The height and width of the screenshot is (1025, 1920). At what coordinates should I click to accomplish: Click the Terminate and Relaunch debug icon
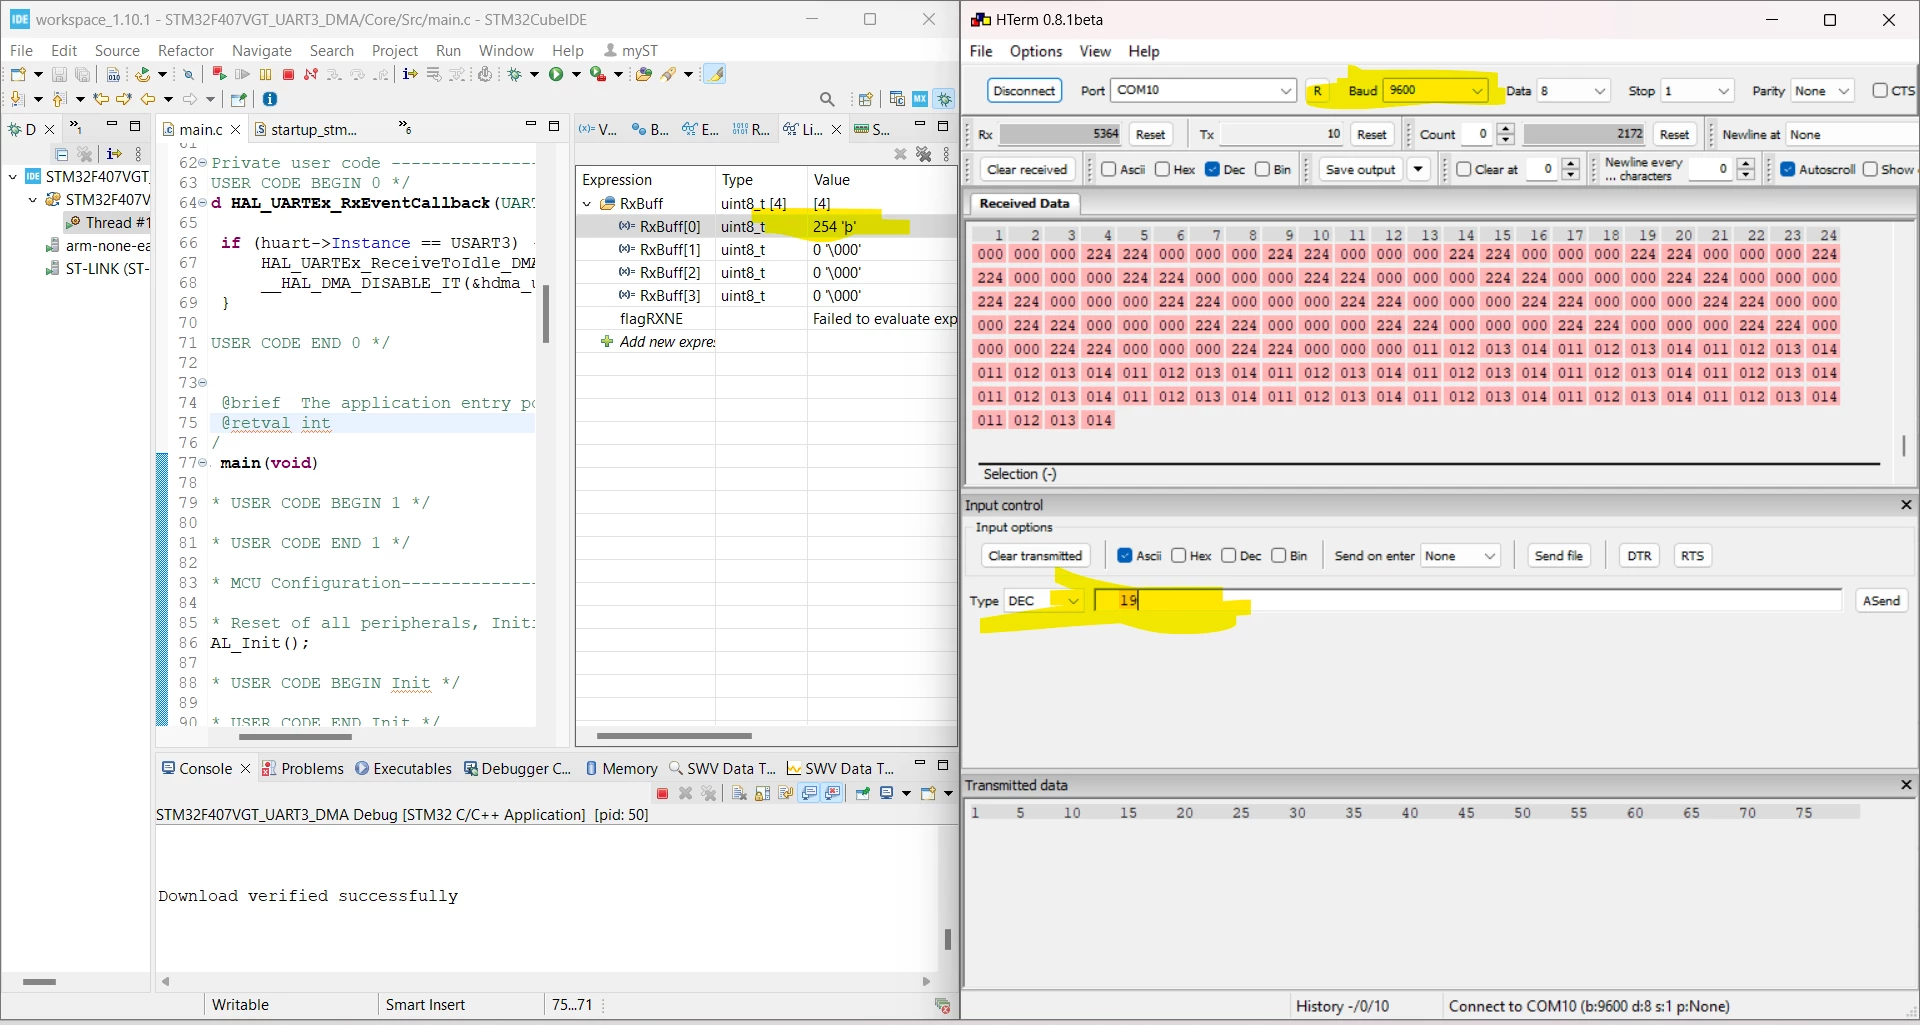(x=219, y=74)
